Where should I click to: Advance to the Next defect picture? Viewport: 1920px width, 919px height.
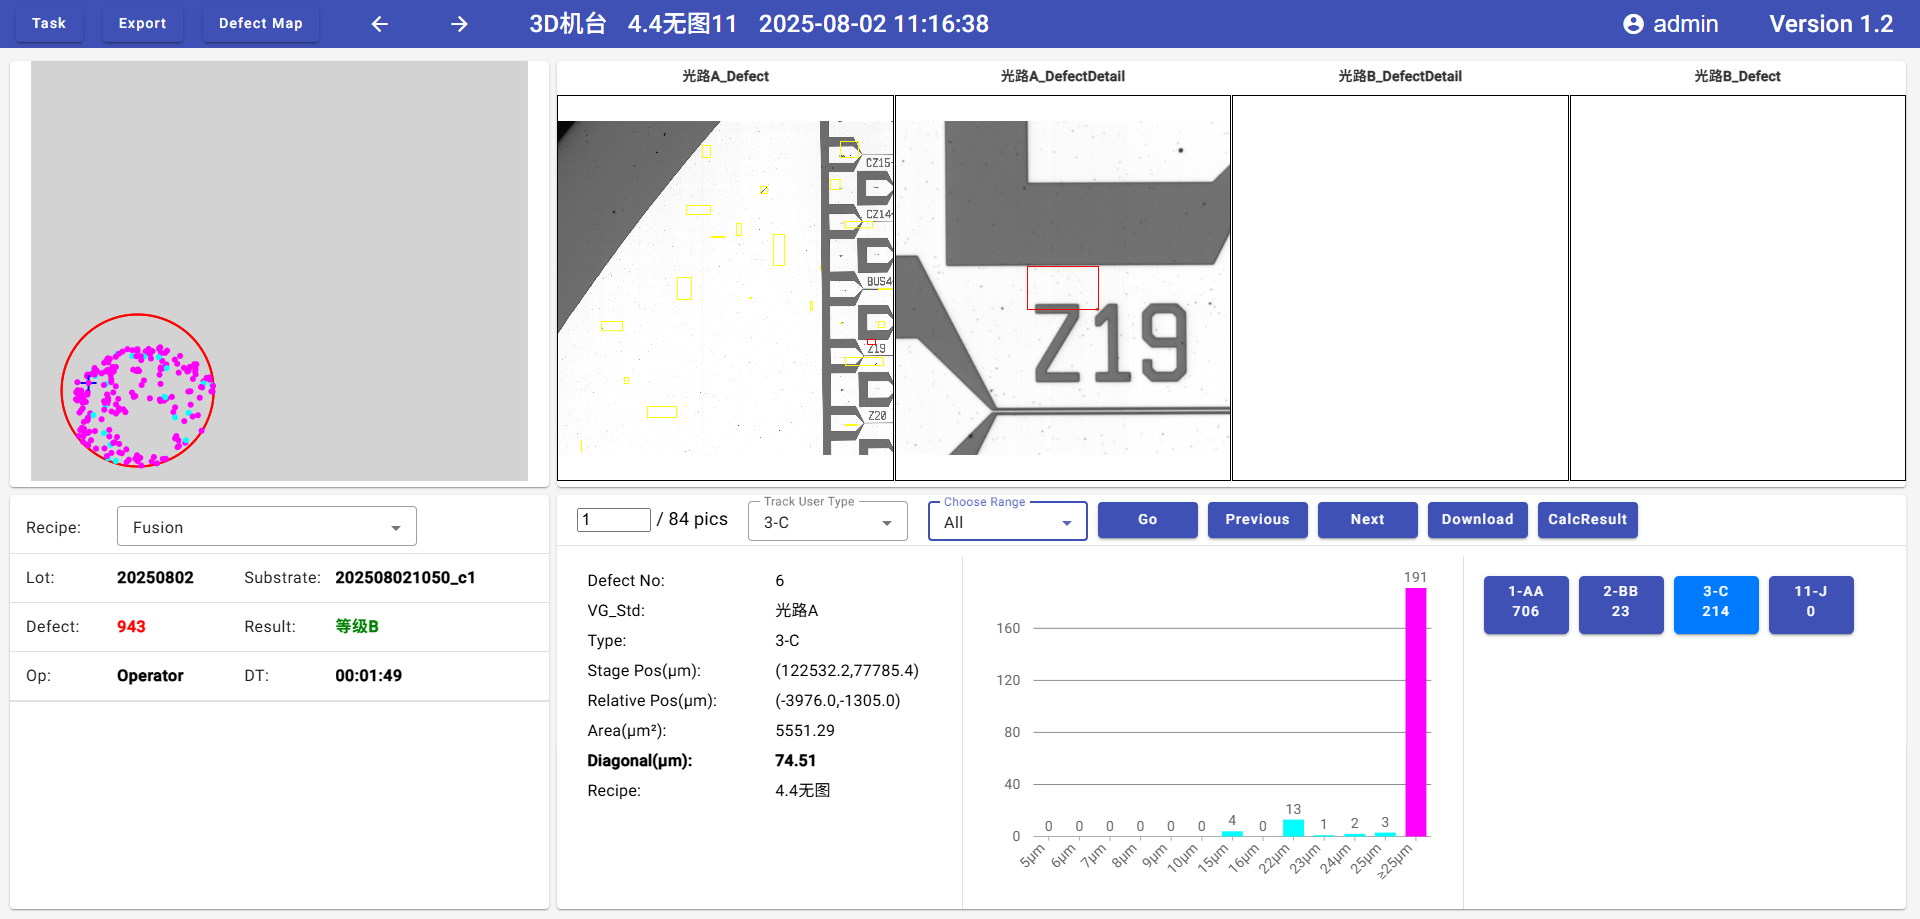tap(1367, 520)
